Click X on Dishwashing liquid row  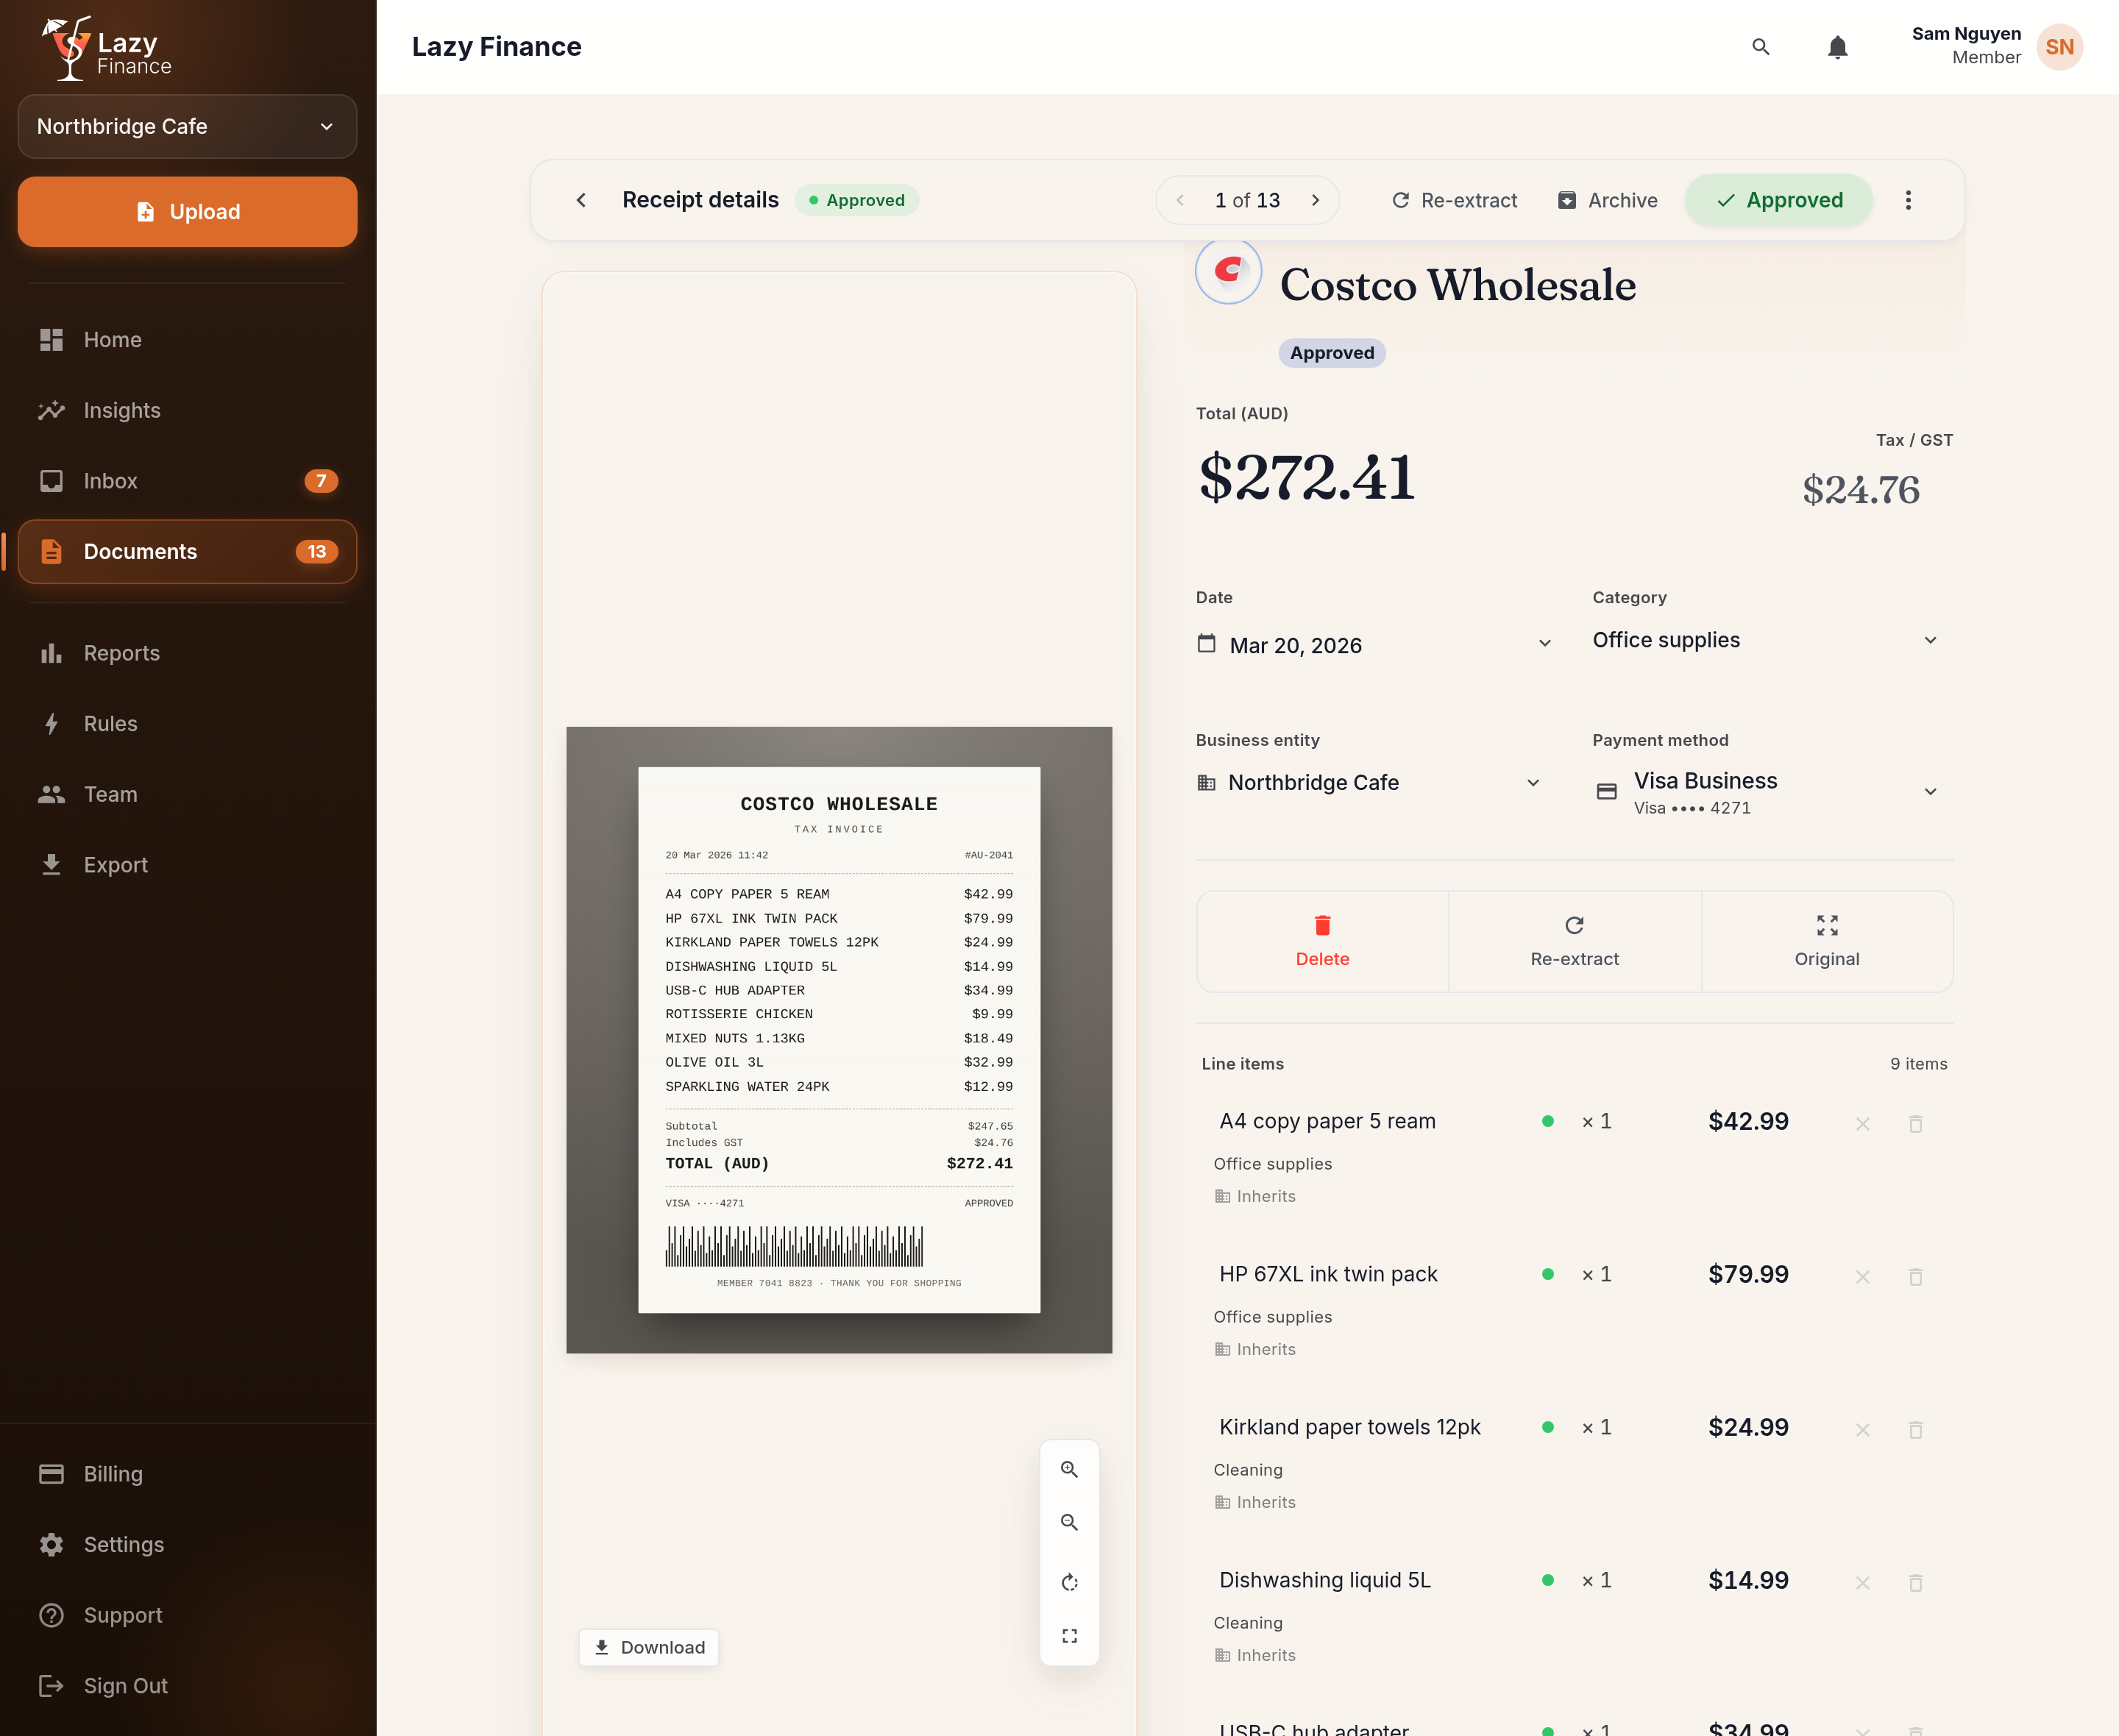1862,1583
